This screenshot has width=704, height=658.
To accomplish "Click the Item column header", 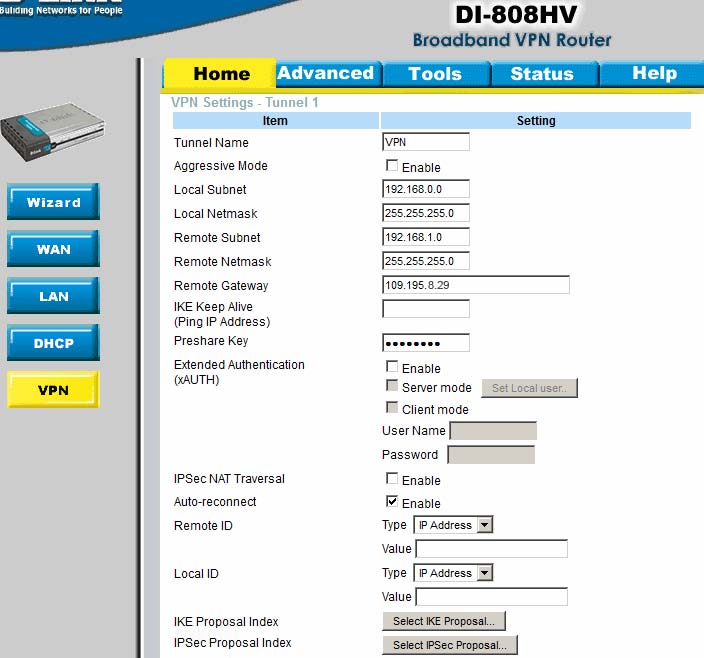I will pos(276,121).
